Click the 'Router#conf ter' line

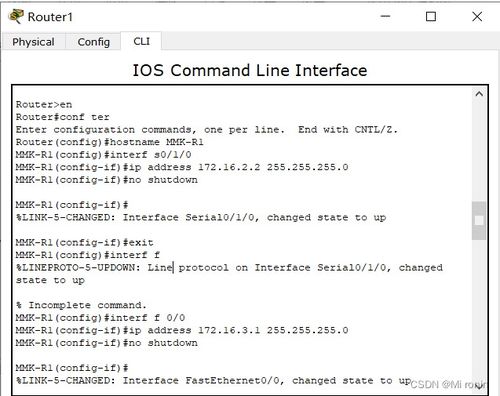pyautogui.click(x=63, y=117)
